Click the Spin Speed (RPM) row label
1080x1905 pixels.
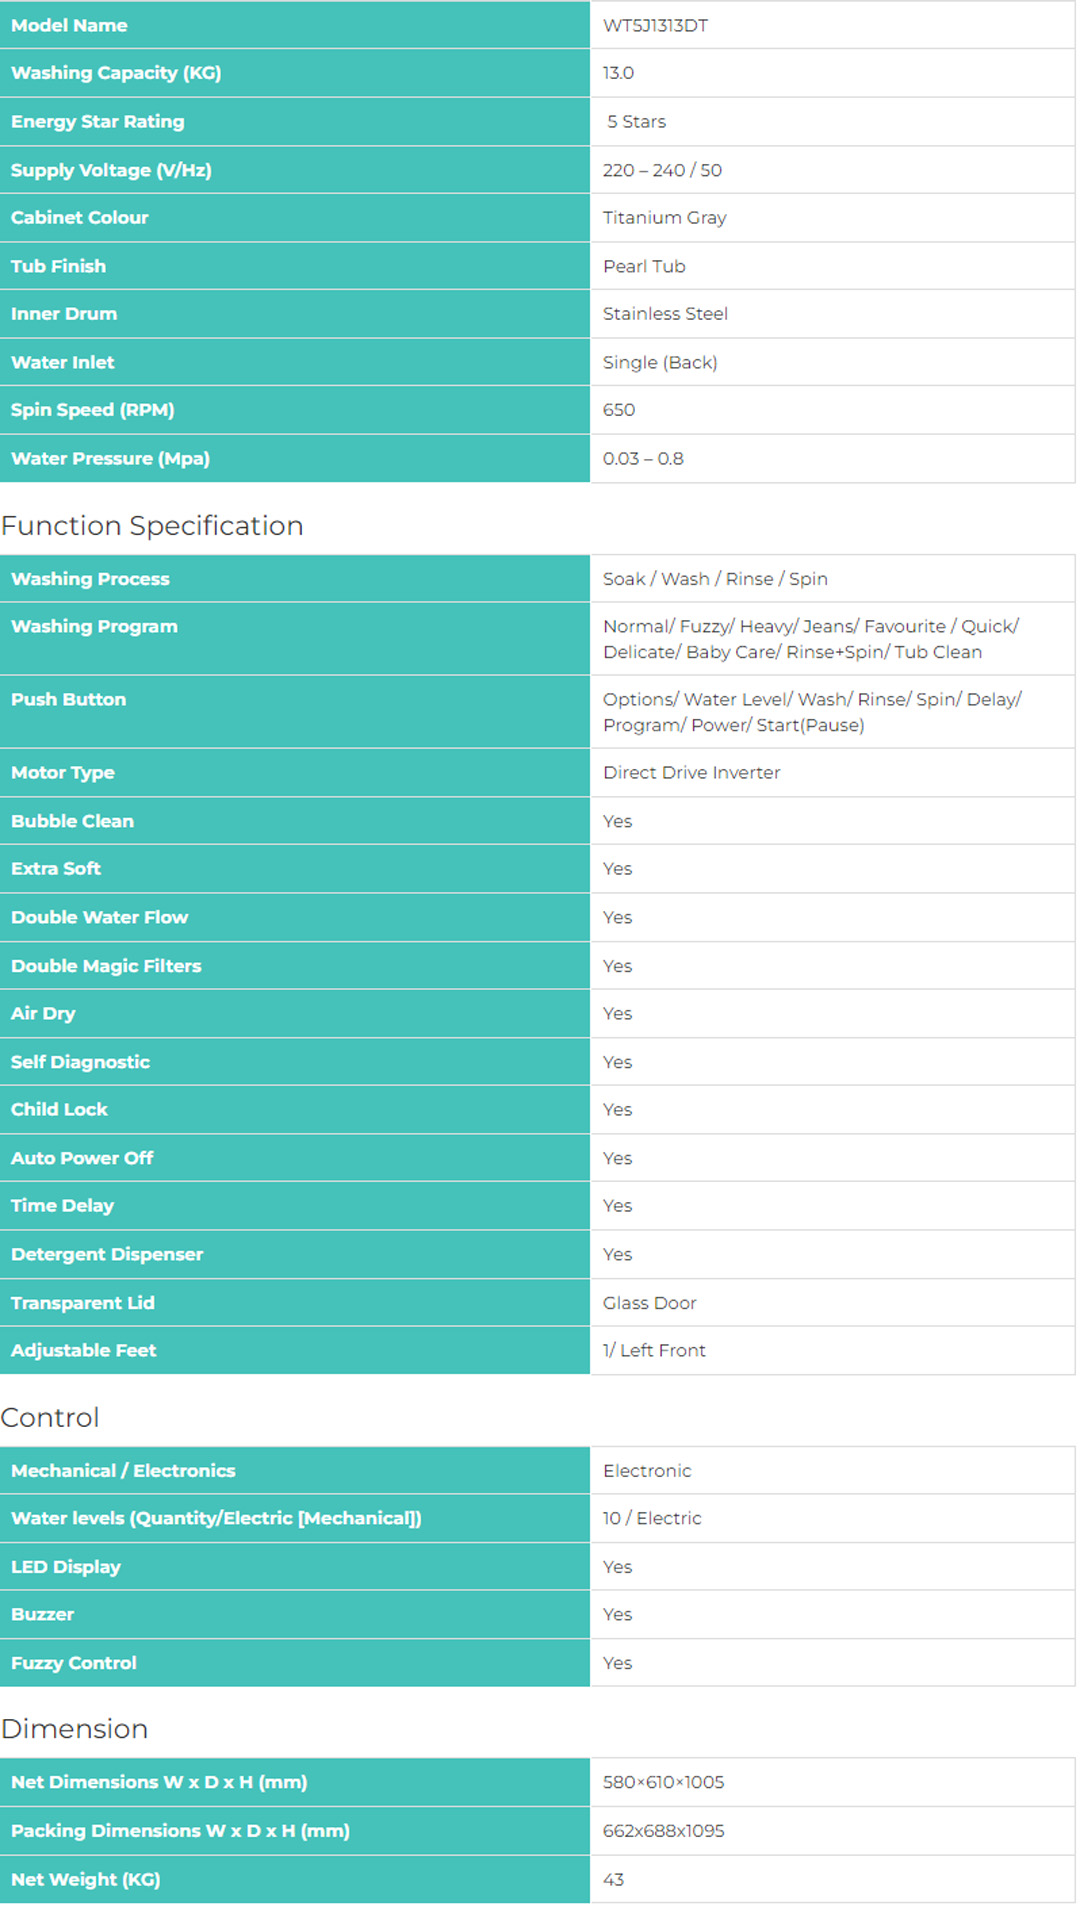pos(92,410)
